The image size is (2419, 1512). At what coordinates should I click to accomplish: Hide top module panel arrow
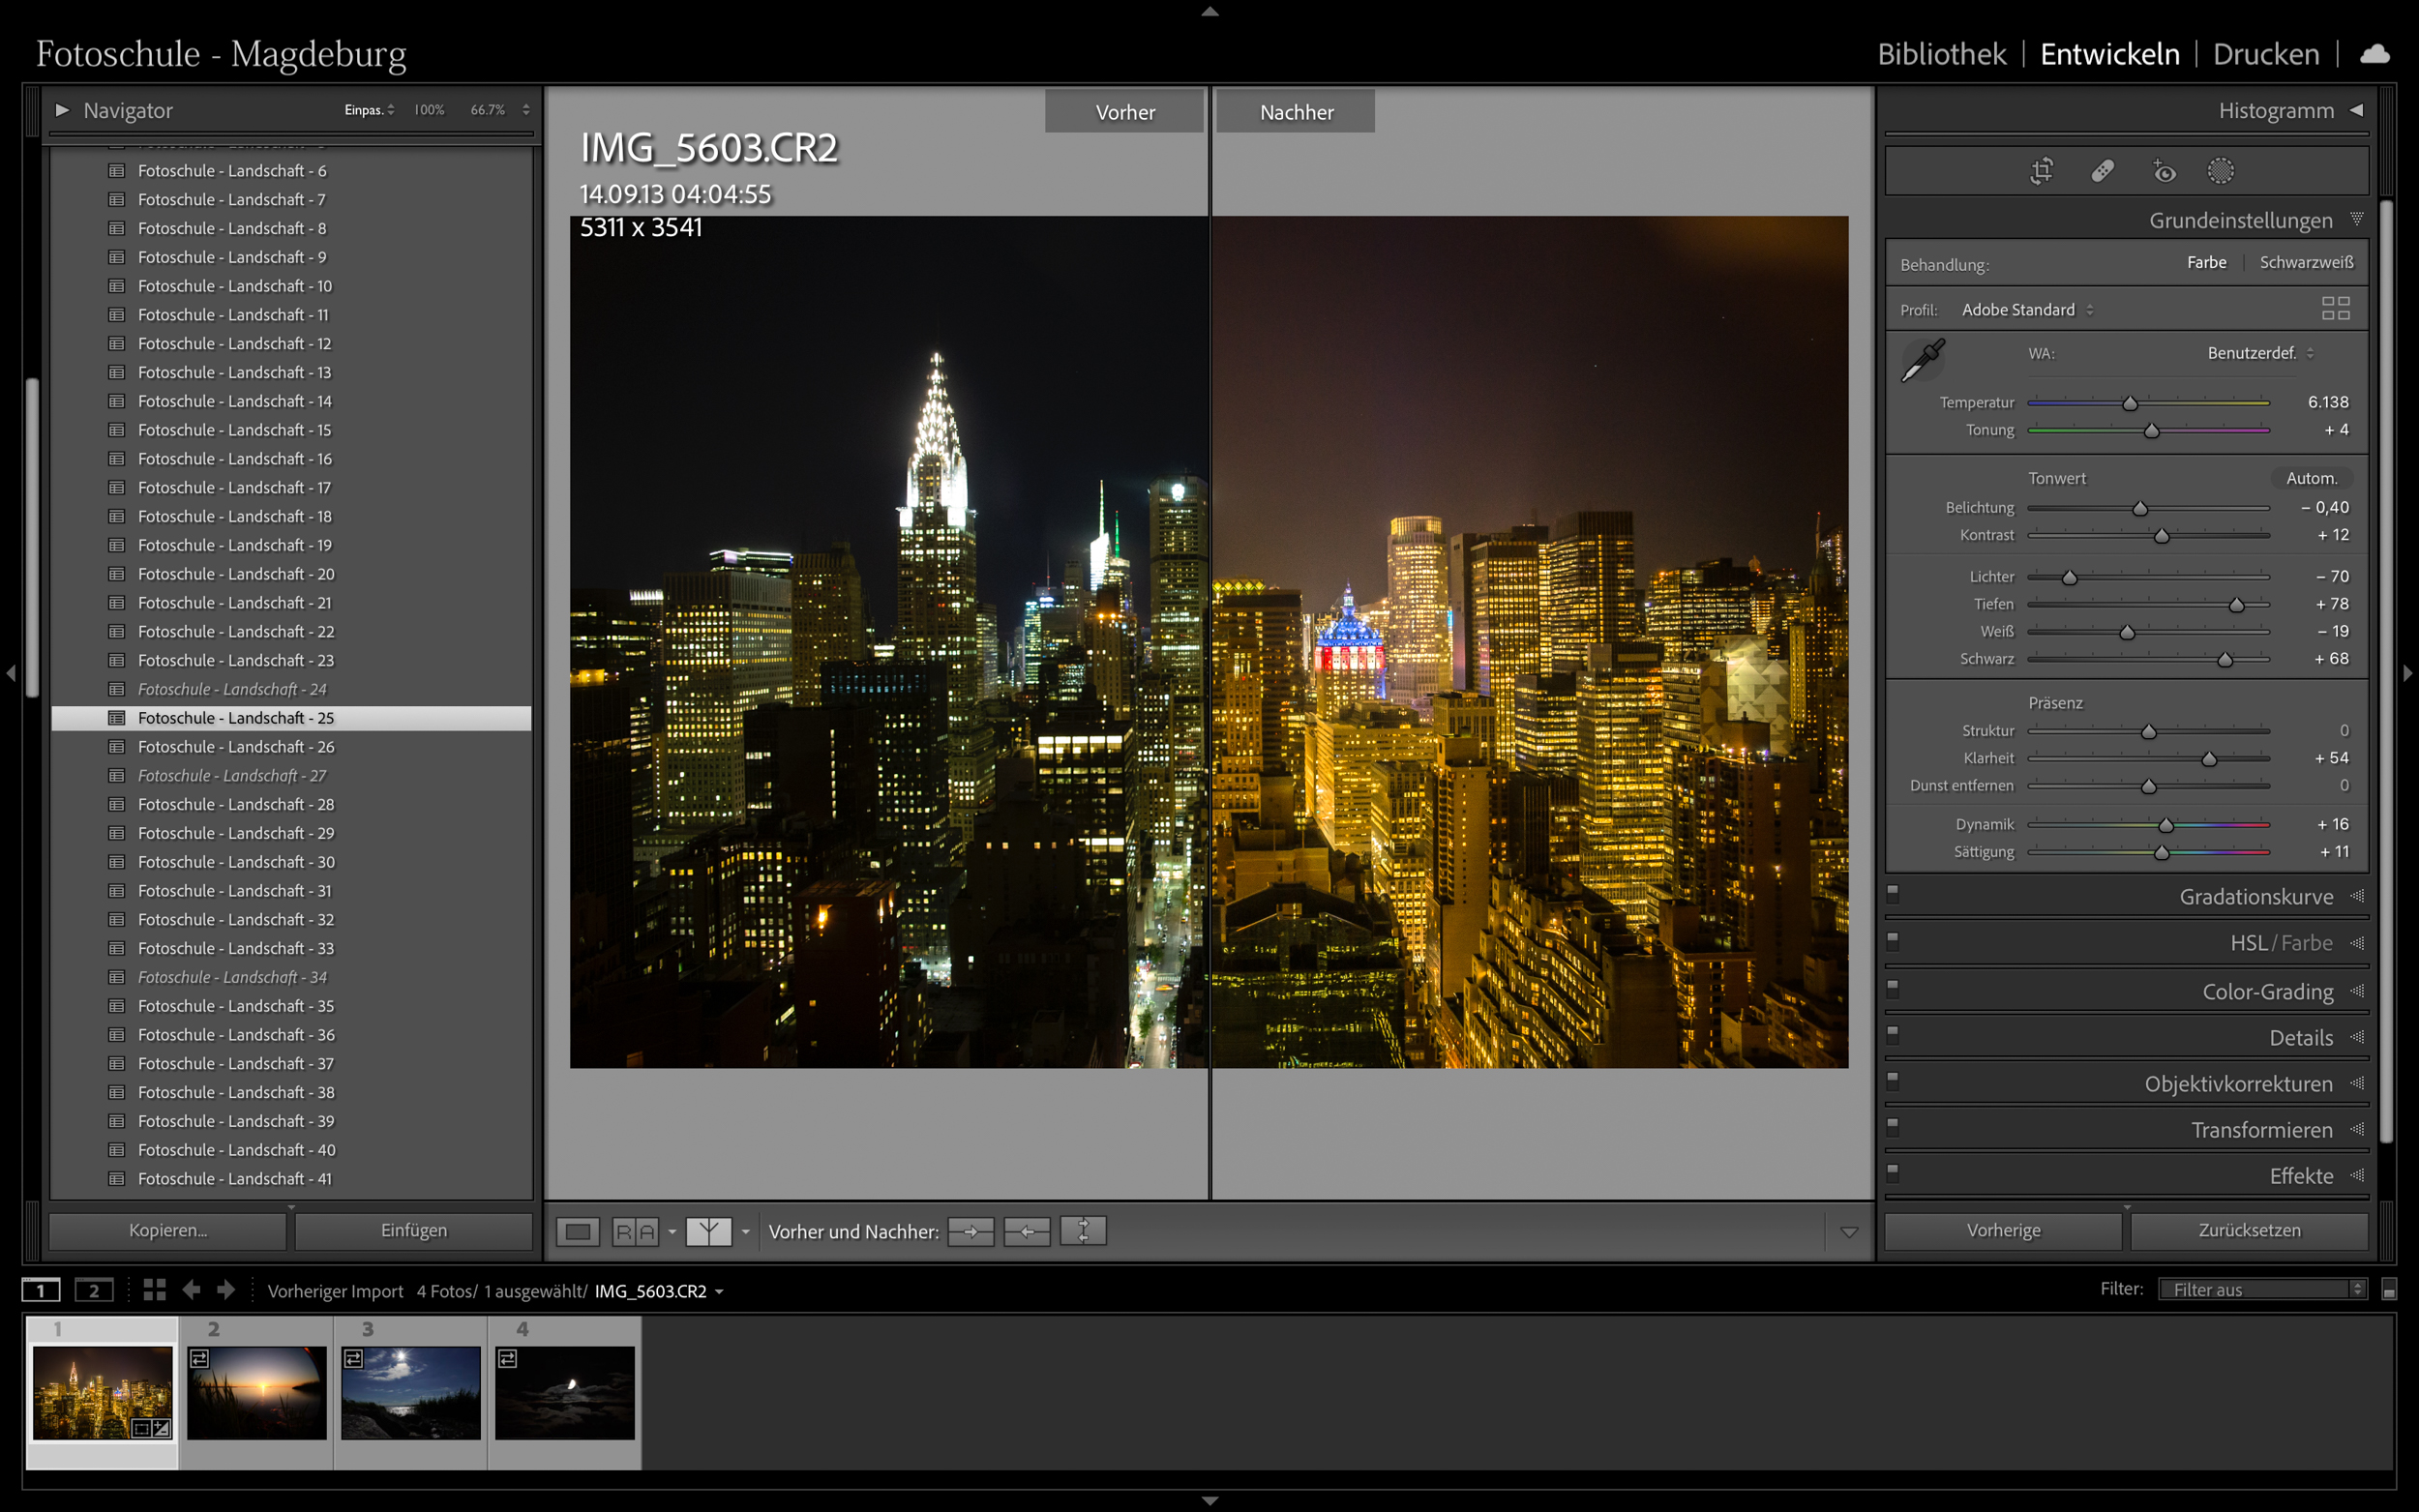pyautogui.click(x=1209, y=11)
